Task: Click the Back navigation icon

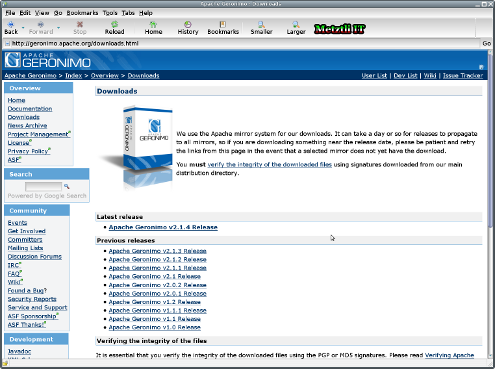Action: click(x=11, y=24)
